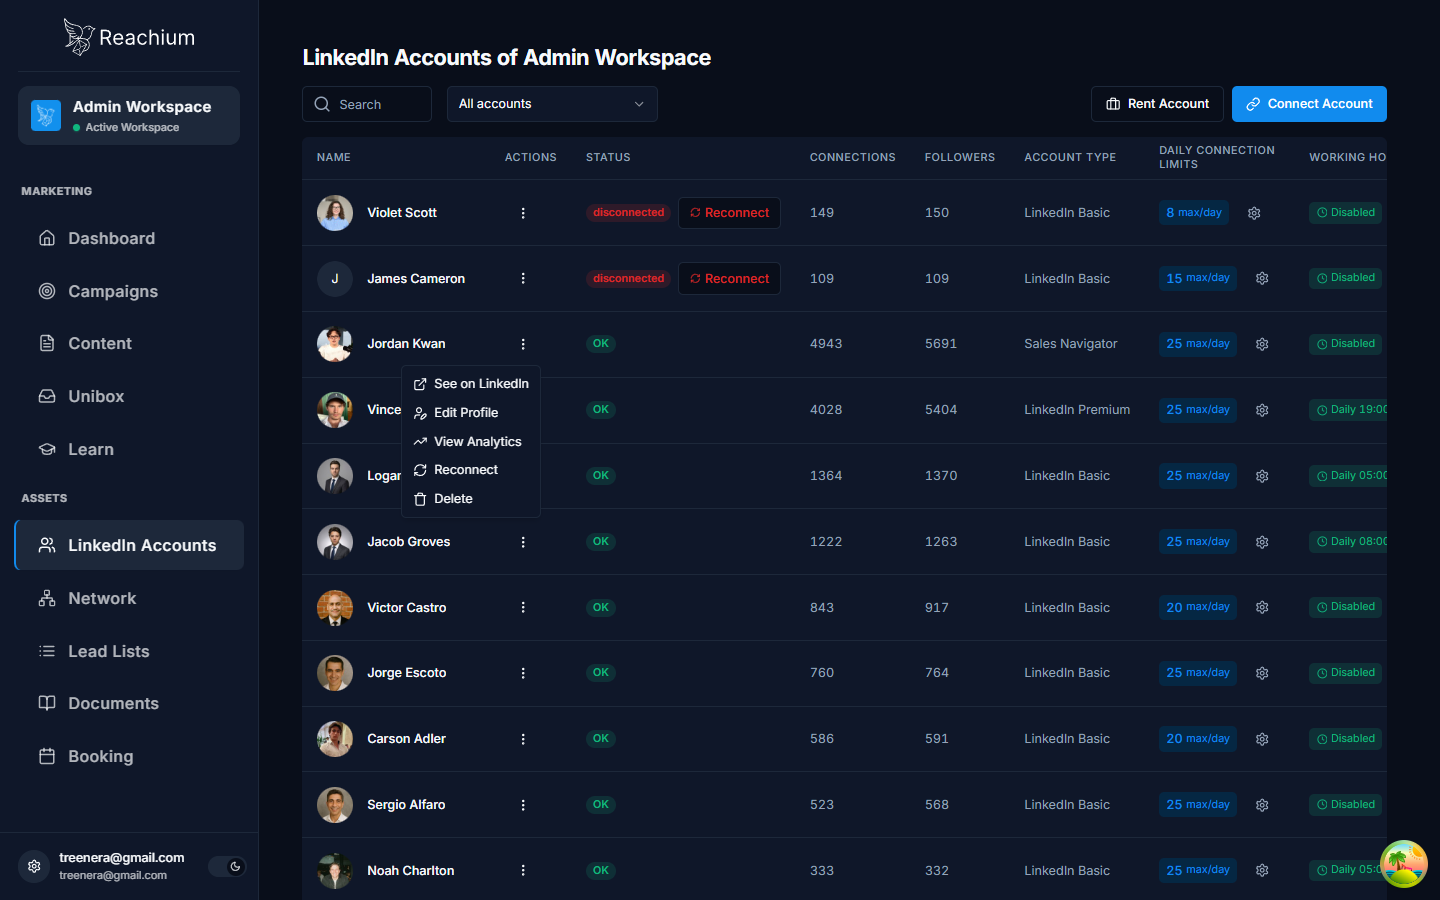
Task: Open limit settings gear for Sergio Alfaro
Action: click(1262, 805)
